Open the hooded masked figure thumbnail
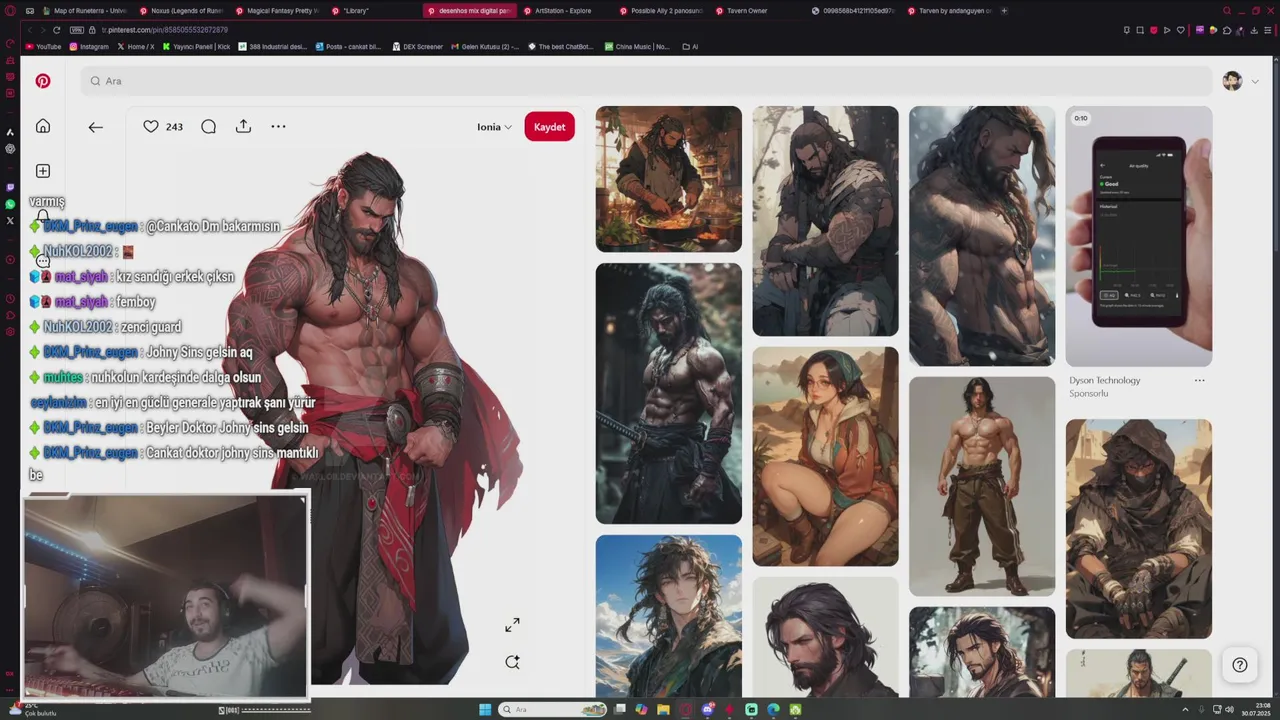The height and width of the screenshot is (720, 1280). coord(1139,529)
